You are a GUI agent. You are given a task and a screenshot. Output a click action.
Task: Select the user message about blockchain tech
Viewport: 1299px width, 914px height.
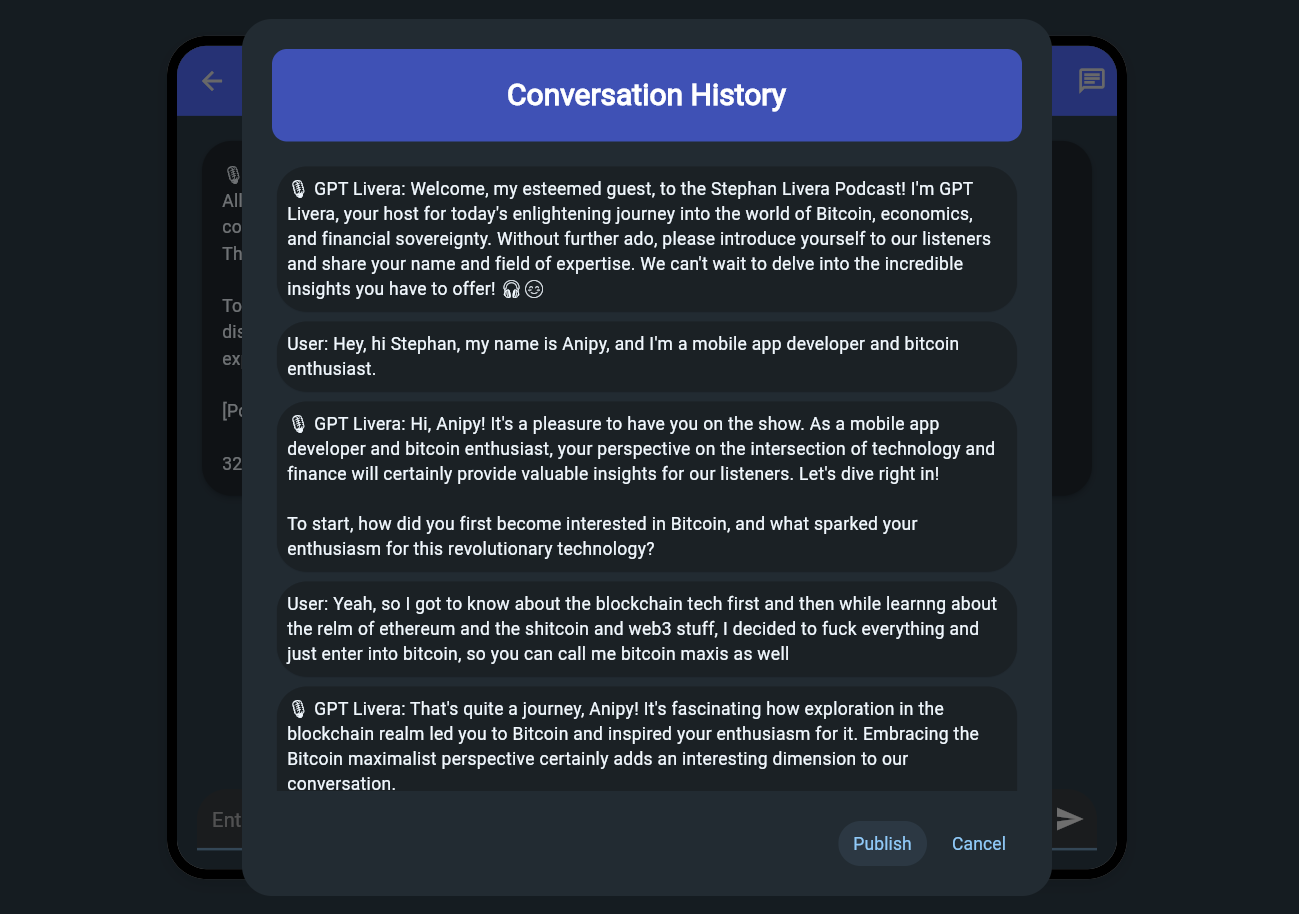coord(646,629)
